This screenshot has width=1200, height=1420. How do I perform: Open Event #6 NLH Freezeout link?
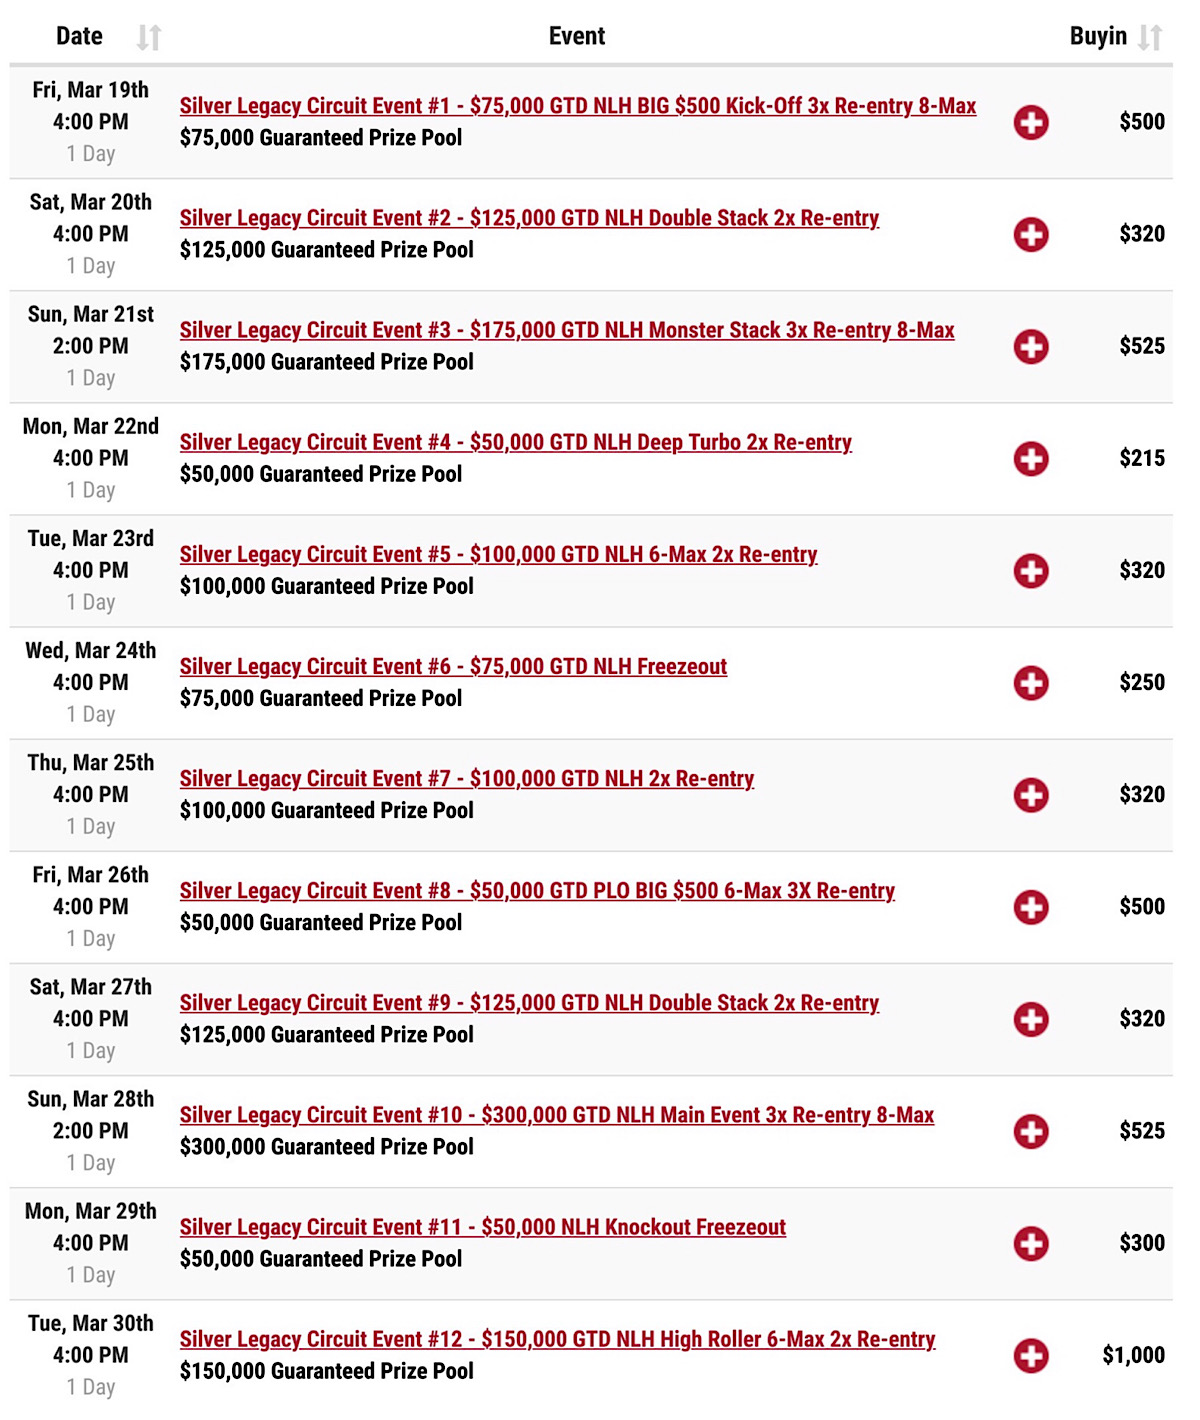pos(453,667)
